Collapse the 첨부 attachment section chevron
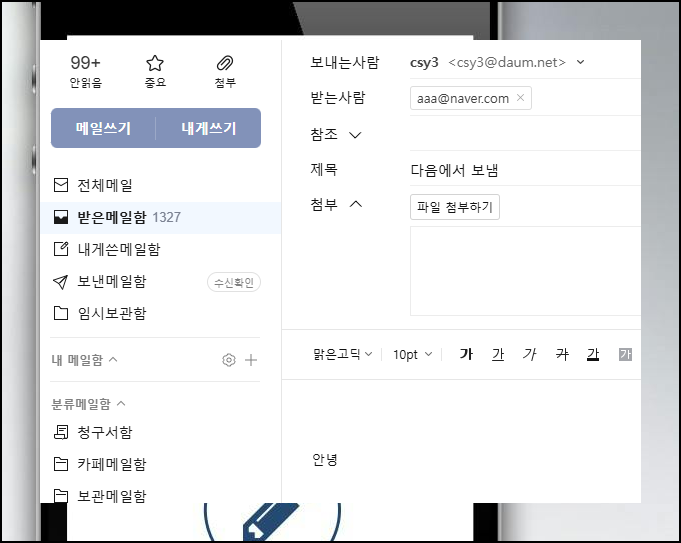This screenshot has height=543, width=681. (x=356, y=204)
